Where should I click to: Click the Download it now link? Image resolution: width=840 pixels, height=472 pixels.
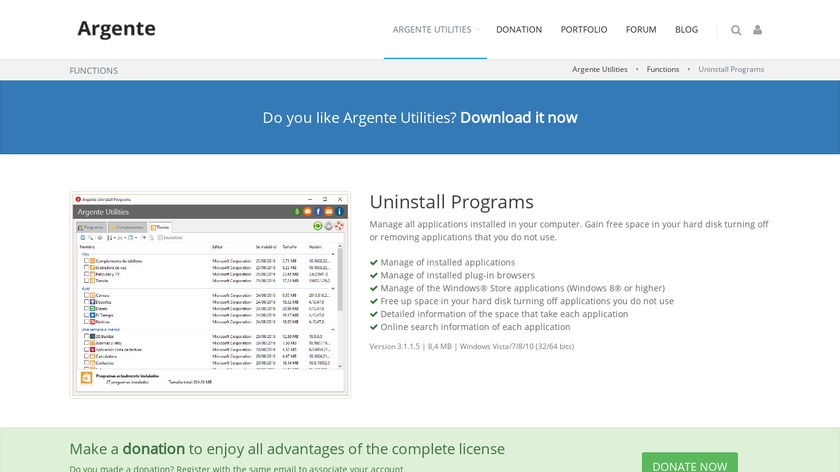(519, 117)
